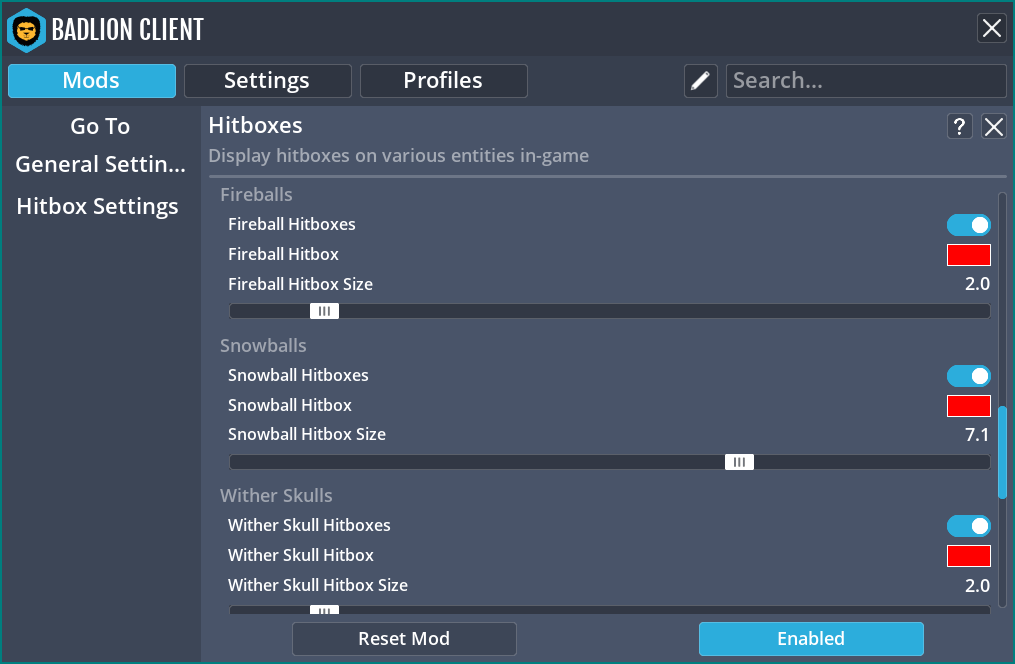Screen dimensions: 1015x664
Task: Click the Go To sidebar heading
Action: coord(100,126)
